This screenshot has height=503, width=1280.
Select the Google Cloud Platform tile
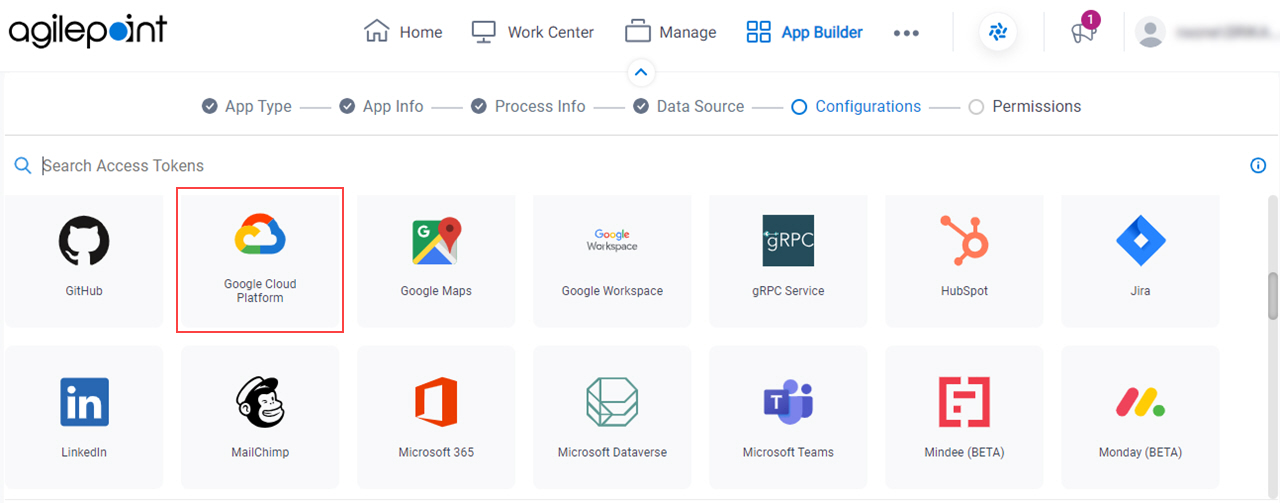pyautogui.click(x=260, y=260)
